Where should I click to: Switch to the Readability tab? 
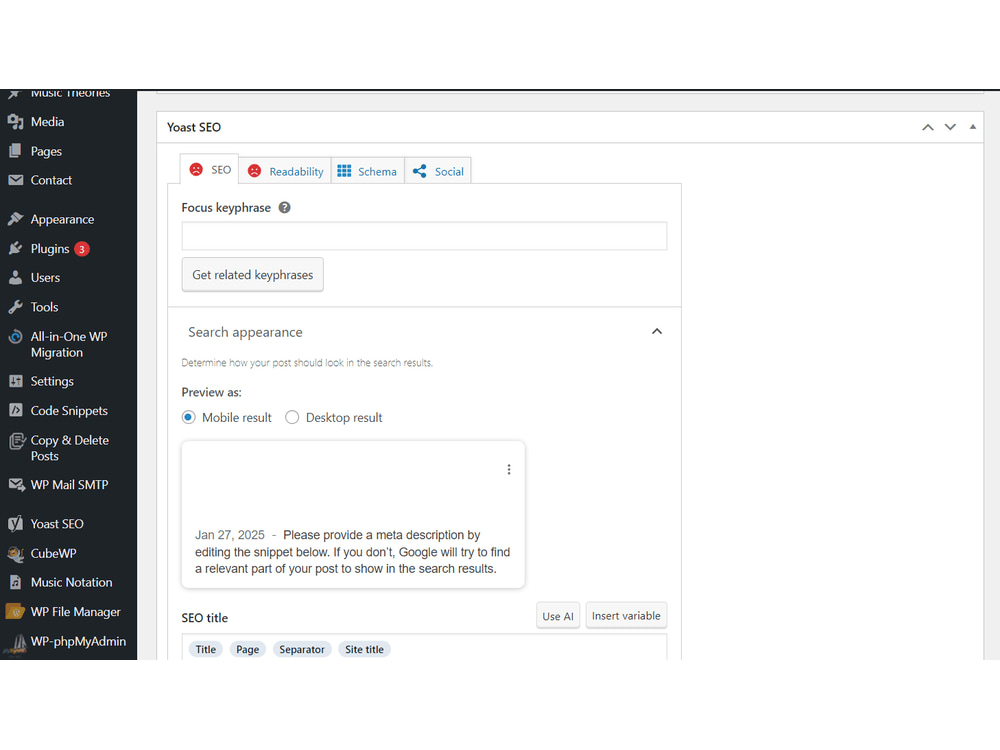click(x=285, y=172)
